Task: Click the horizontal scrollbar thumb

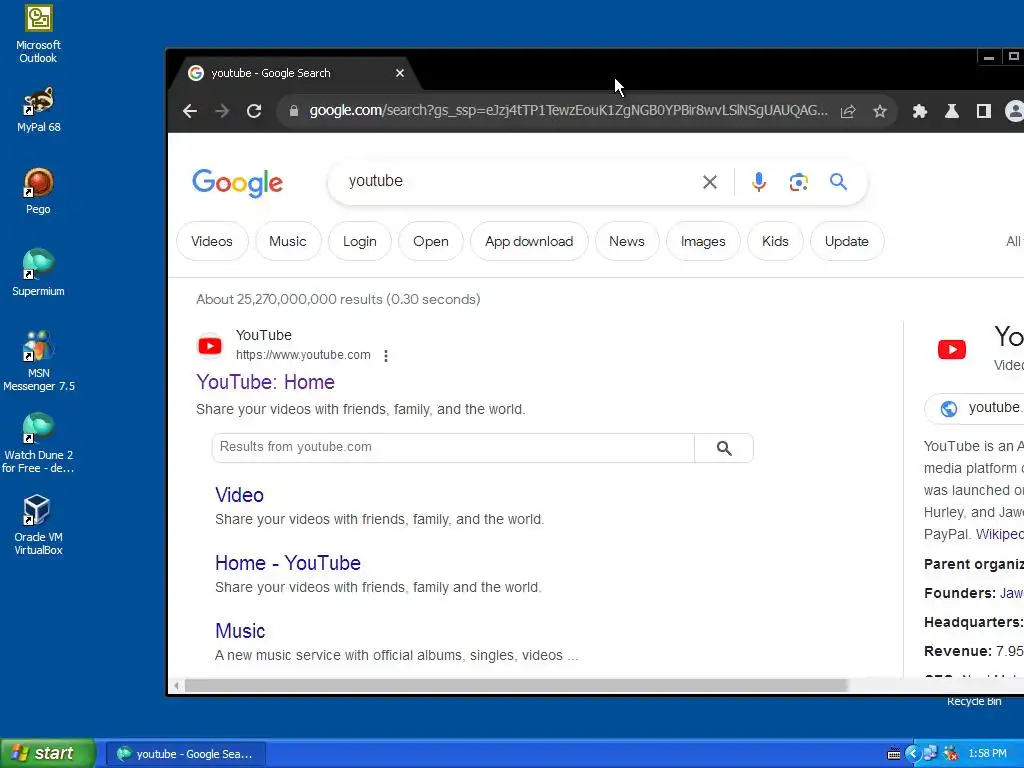Action: (516, 686)
